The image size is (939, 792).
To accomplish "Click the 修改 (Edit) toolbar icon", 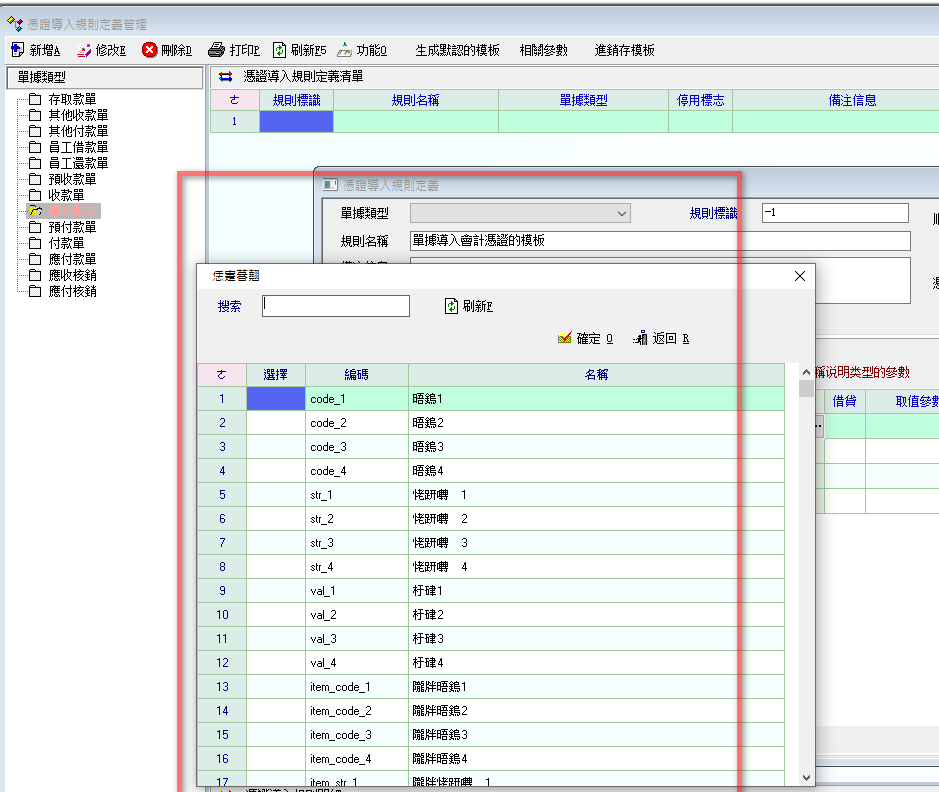I will pos(85,50).
